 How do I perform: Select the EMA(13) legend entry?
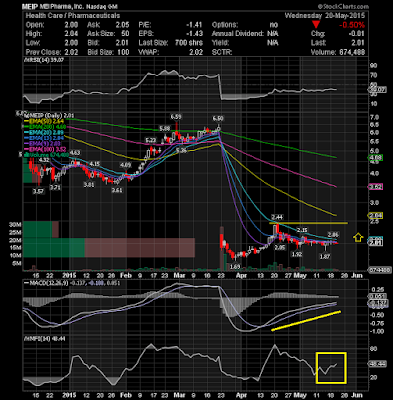pyautogui.click(x=45, y=138)
